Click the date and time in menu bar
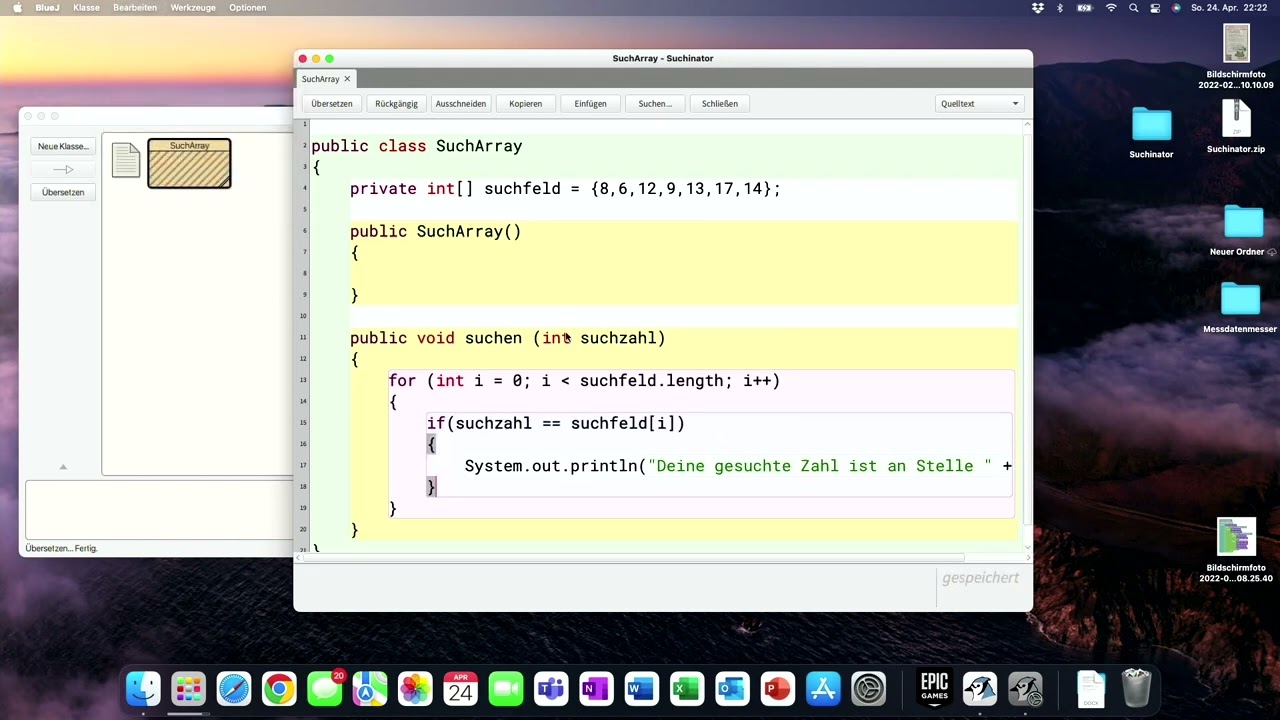Viewport: 1280px width, 720px height. click(1230, 7)
